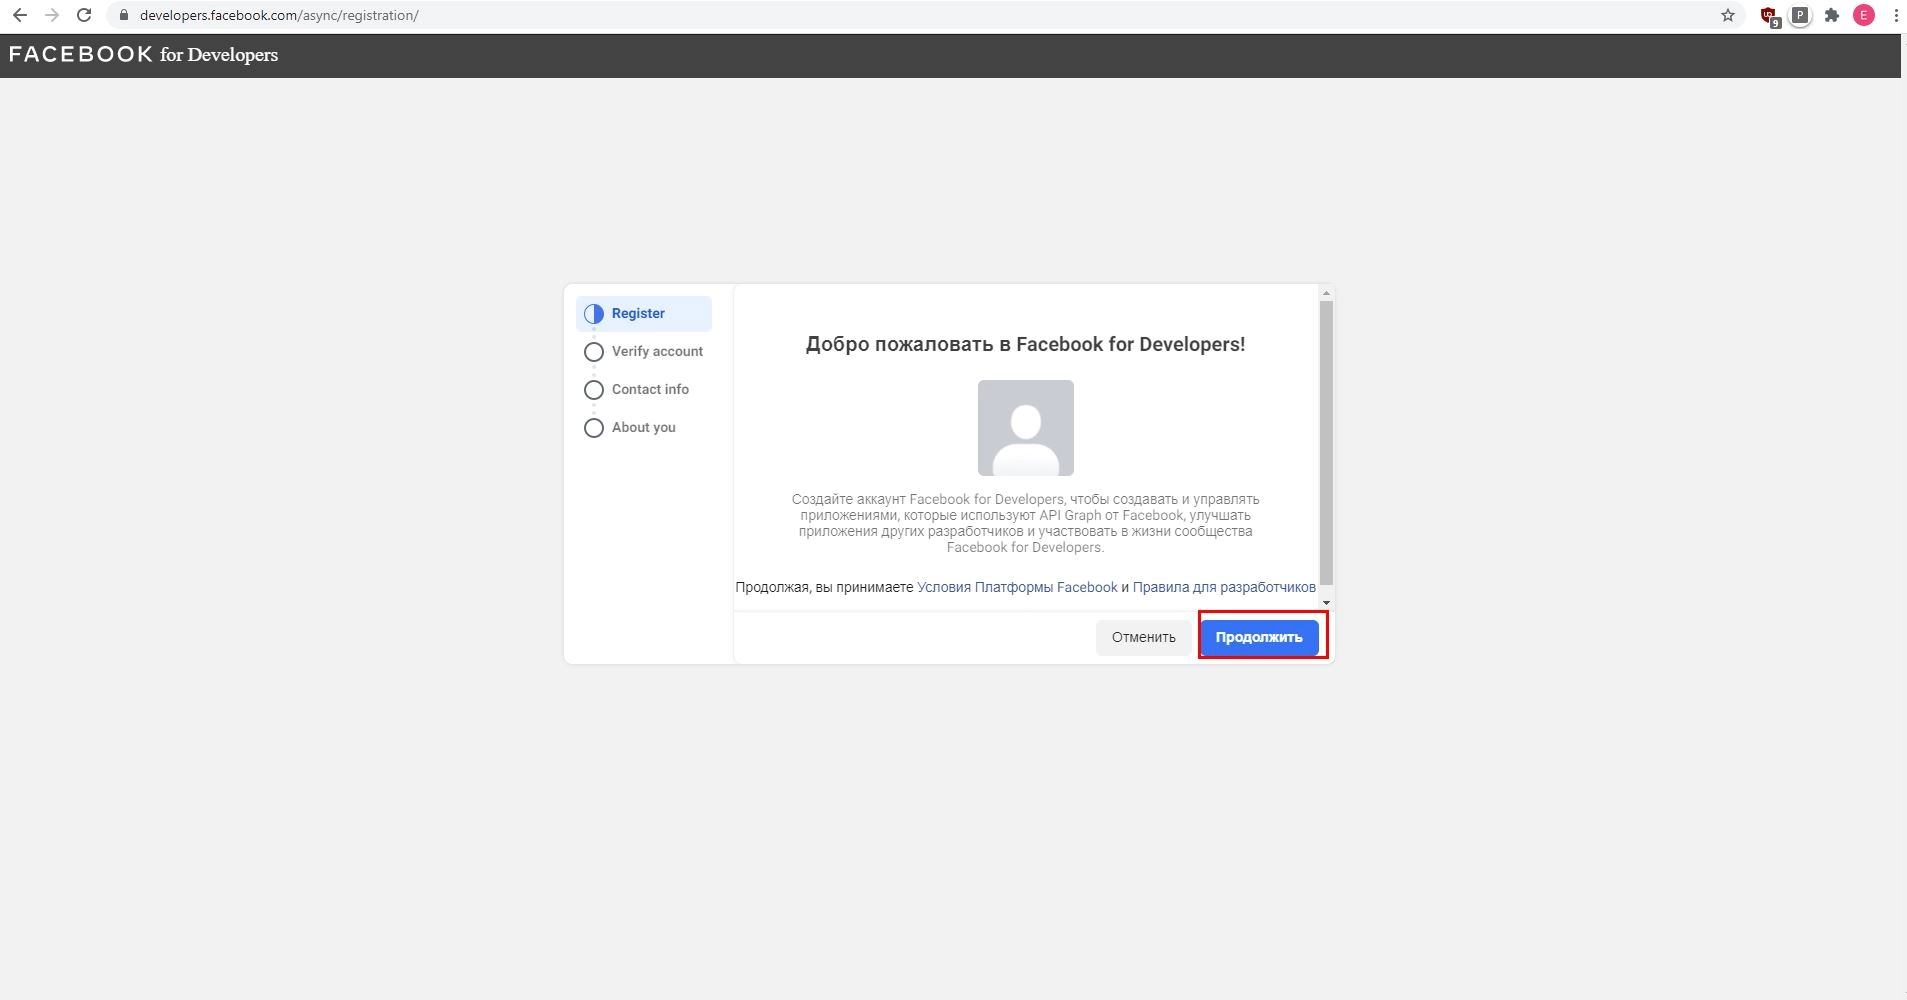Click the Отменить button
1907x1000 pixels.
click(x=1144, y=637)
